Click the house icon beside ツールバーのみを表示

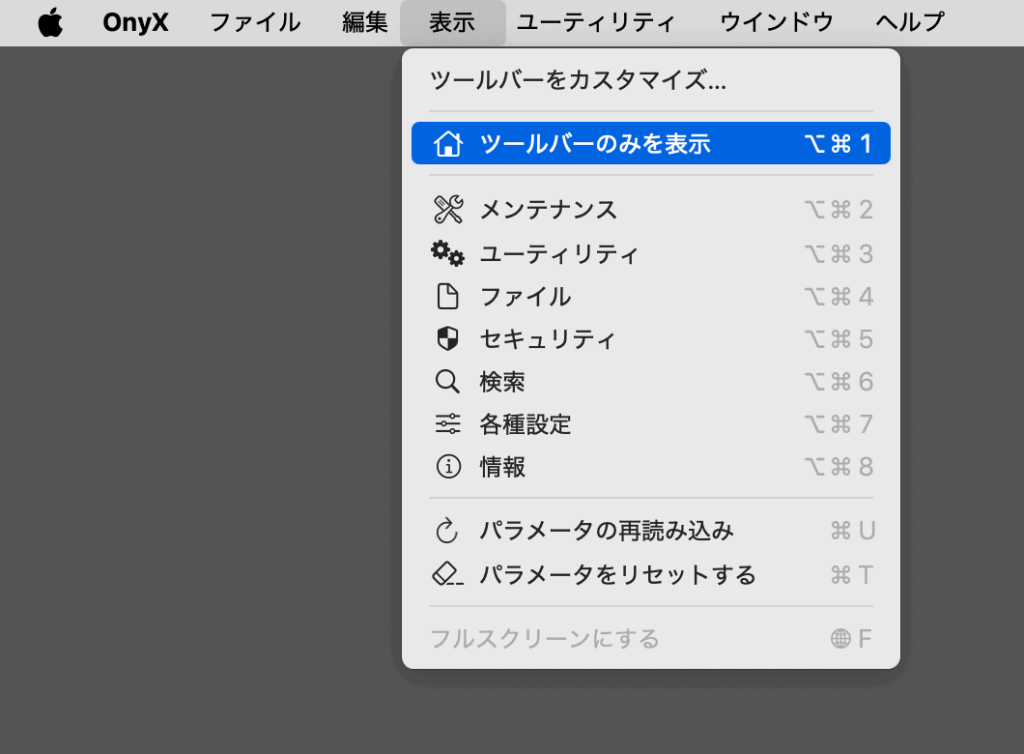448,144
